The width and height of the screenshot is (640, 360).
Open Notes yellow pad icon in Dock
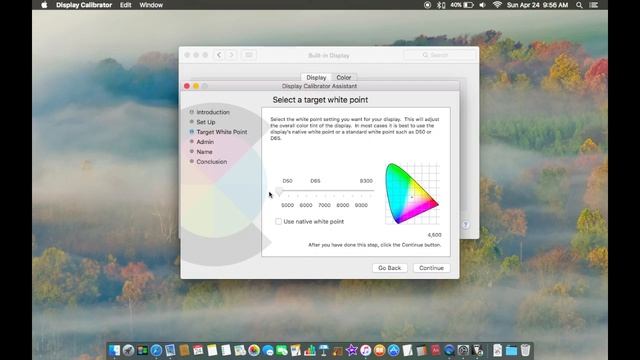(x=212, y=350)
